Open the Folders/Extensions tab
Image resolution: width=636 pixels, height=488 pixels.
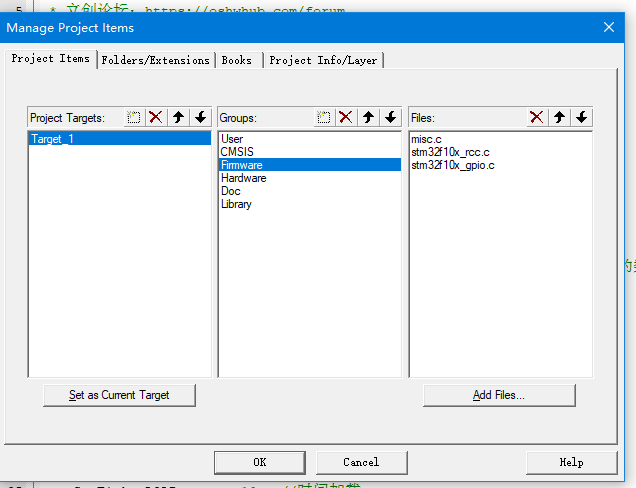pos(156,60)
